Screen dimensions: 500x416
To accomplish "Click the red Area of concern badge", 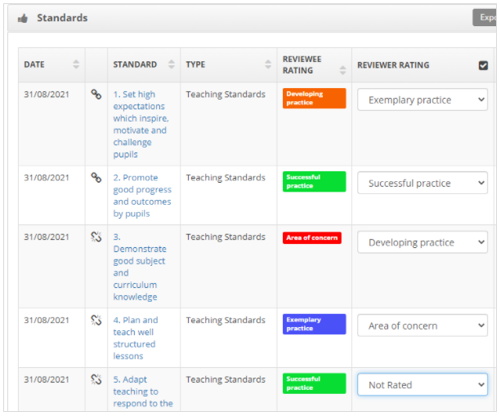I will 312,238.
